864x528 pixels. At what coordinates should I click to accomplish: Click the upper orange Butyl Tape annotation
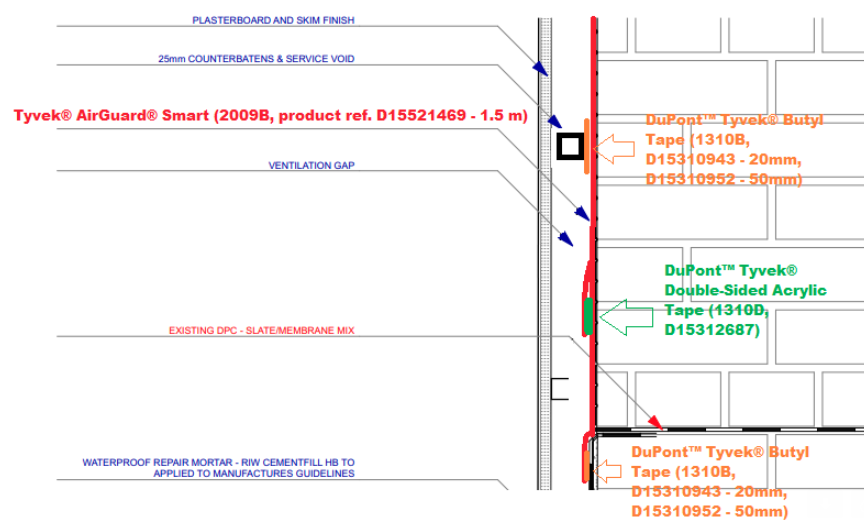click(x=735, y=149)
